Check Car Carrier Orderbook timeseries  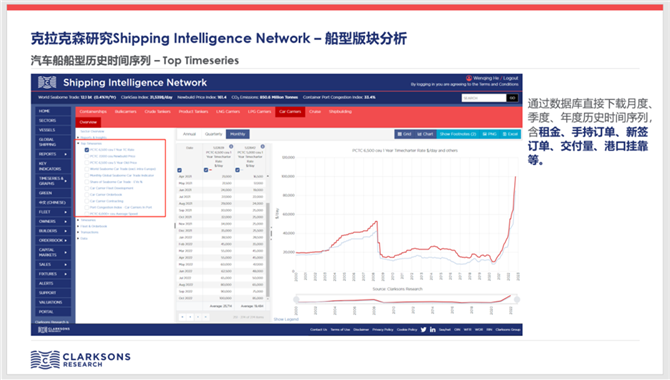point(87,194)
